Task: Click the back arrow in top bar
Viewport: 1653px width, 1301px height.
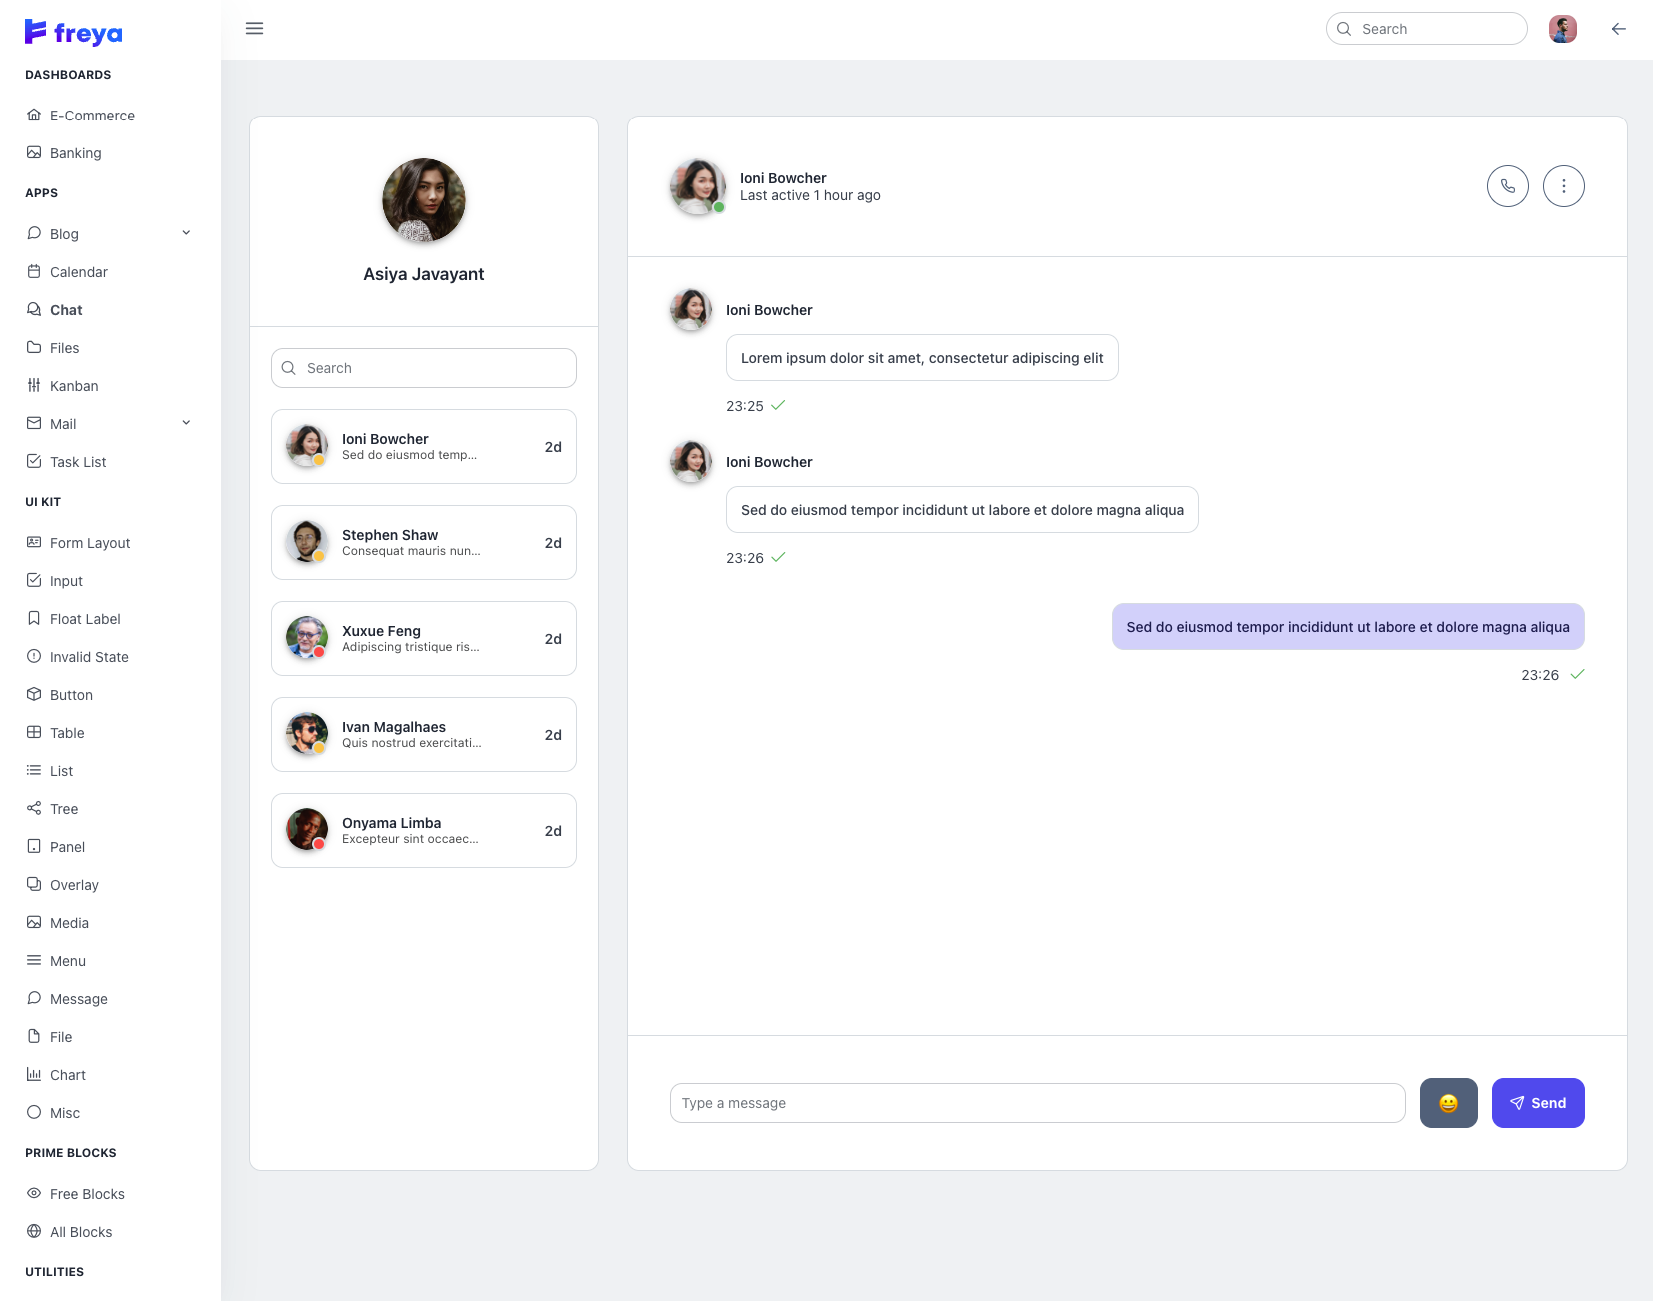Action: [1618, 29]
